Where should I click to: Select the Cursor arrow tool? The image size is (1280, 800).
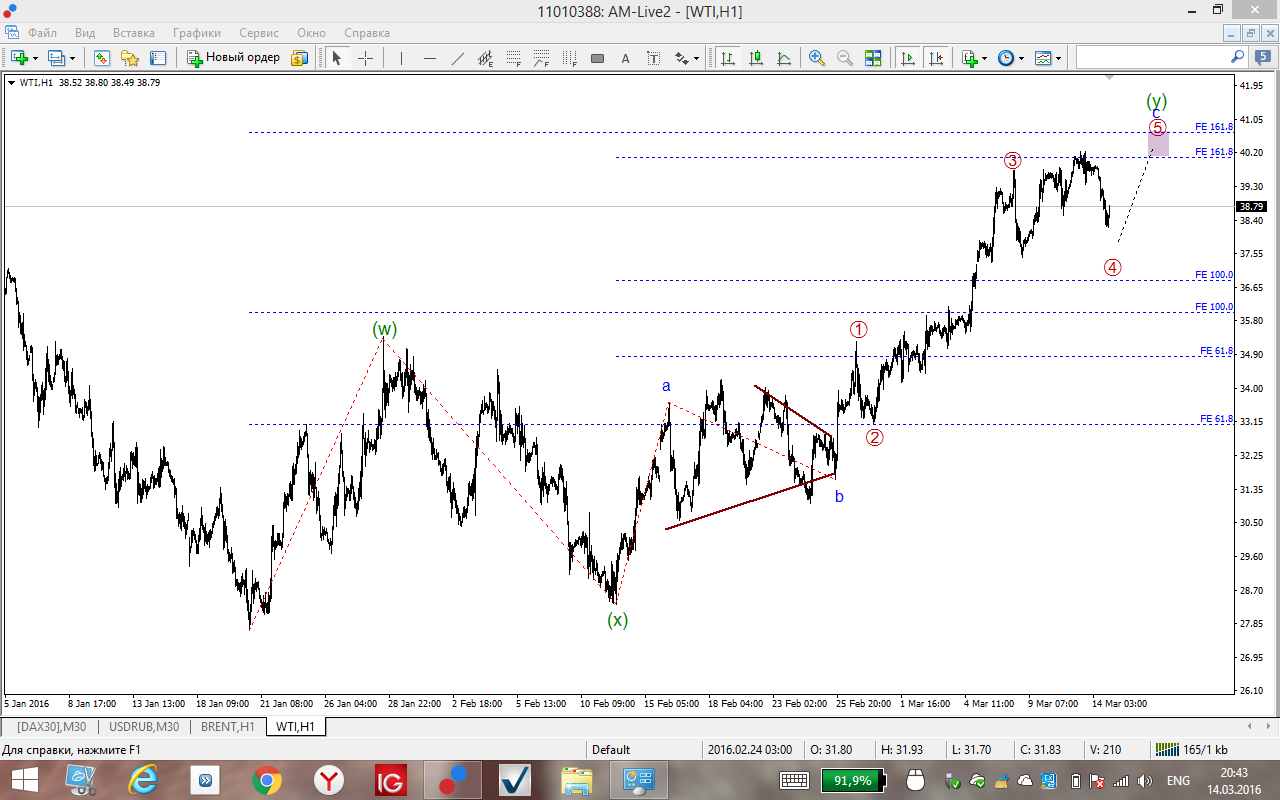point(337,58)
